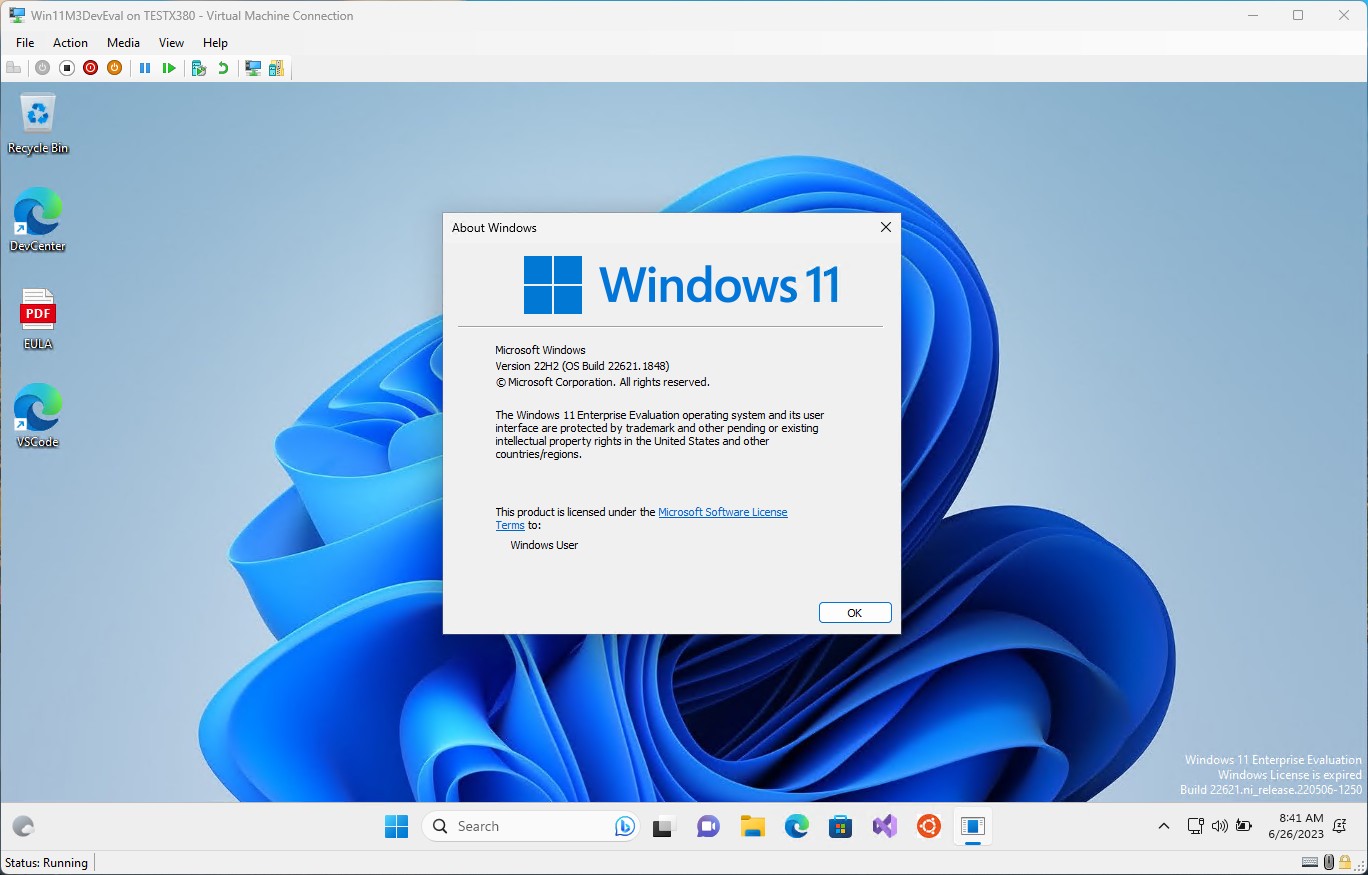Adjust system volume from the tray
This screenshot has height=875, width=1368.
[x=1219, y=826]
